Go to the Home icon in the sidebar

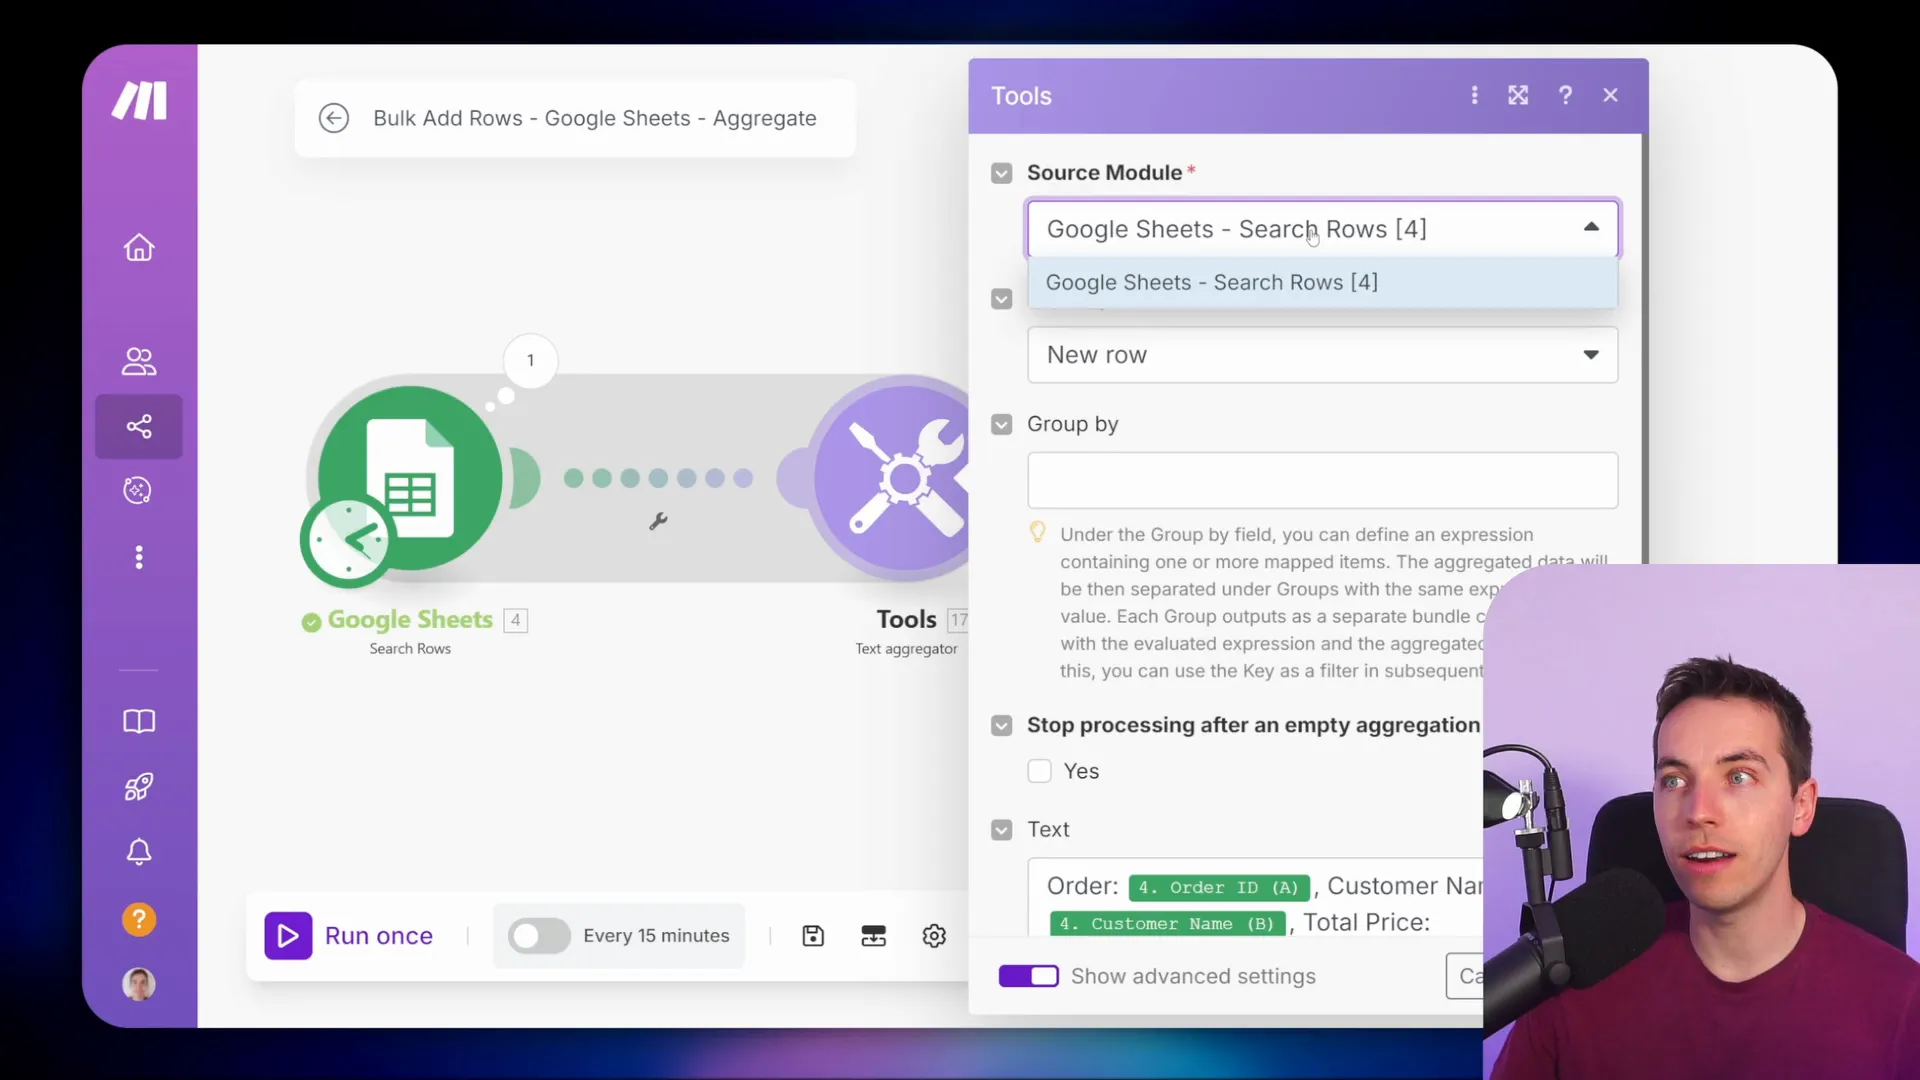(x=139, y=247)
